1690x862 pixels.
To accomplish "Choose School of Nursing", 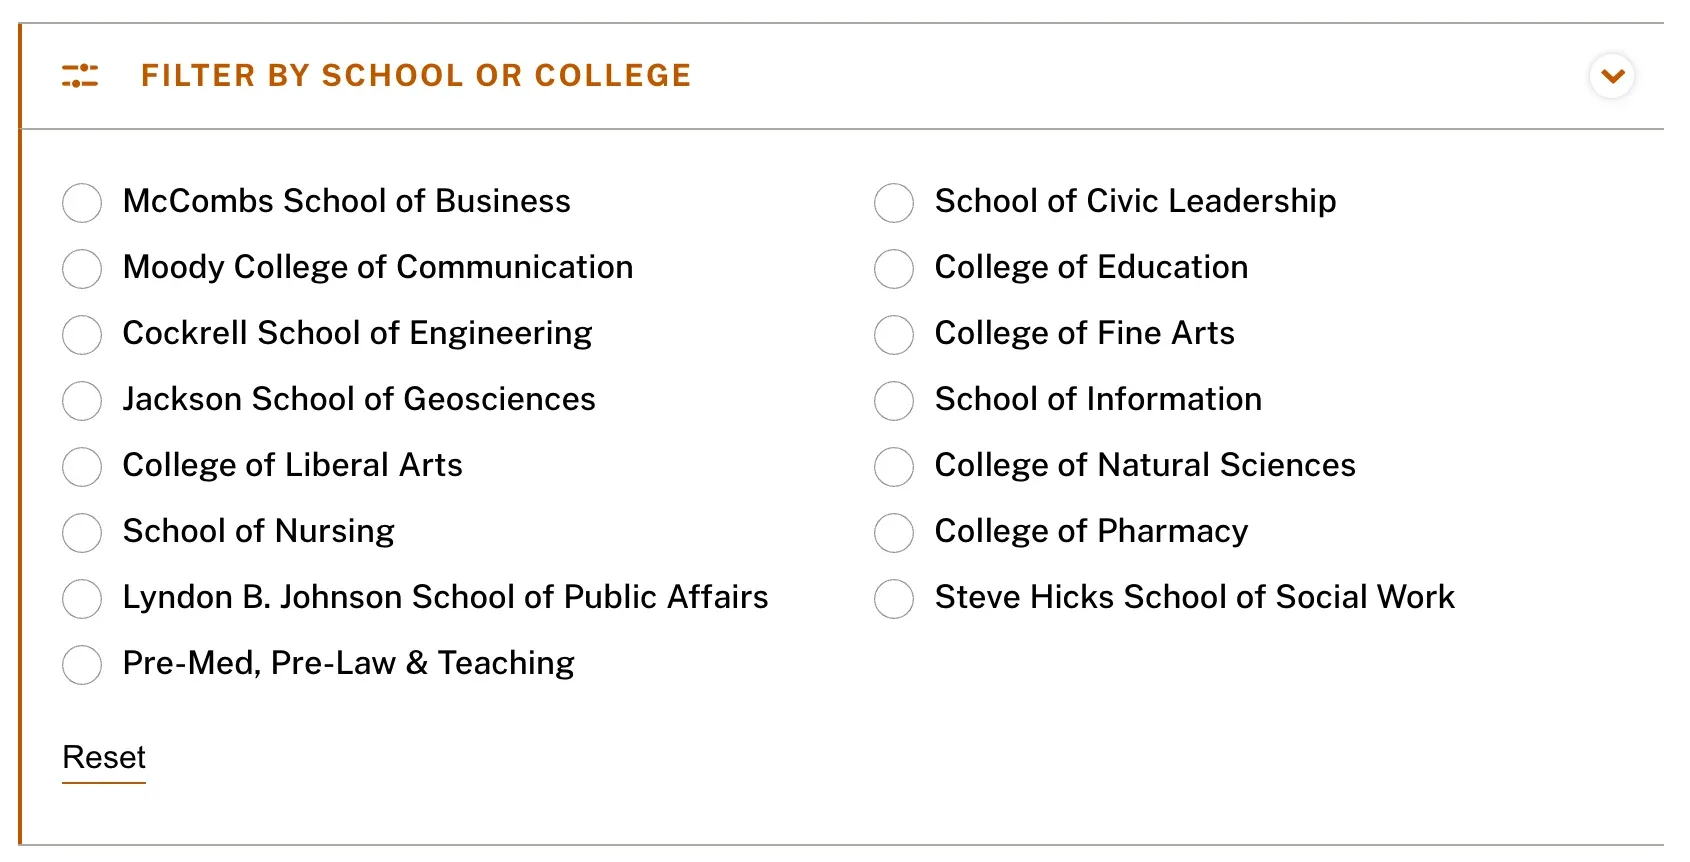I will click(81, 532).
